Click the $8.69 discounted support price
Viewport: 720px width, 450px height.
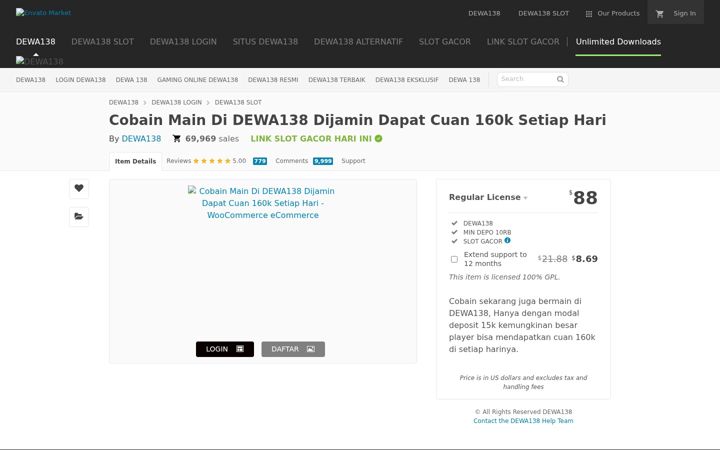[585, 259]
